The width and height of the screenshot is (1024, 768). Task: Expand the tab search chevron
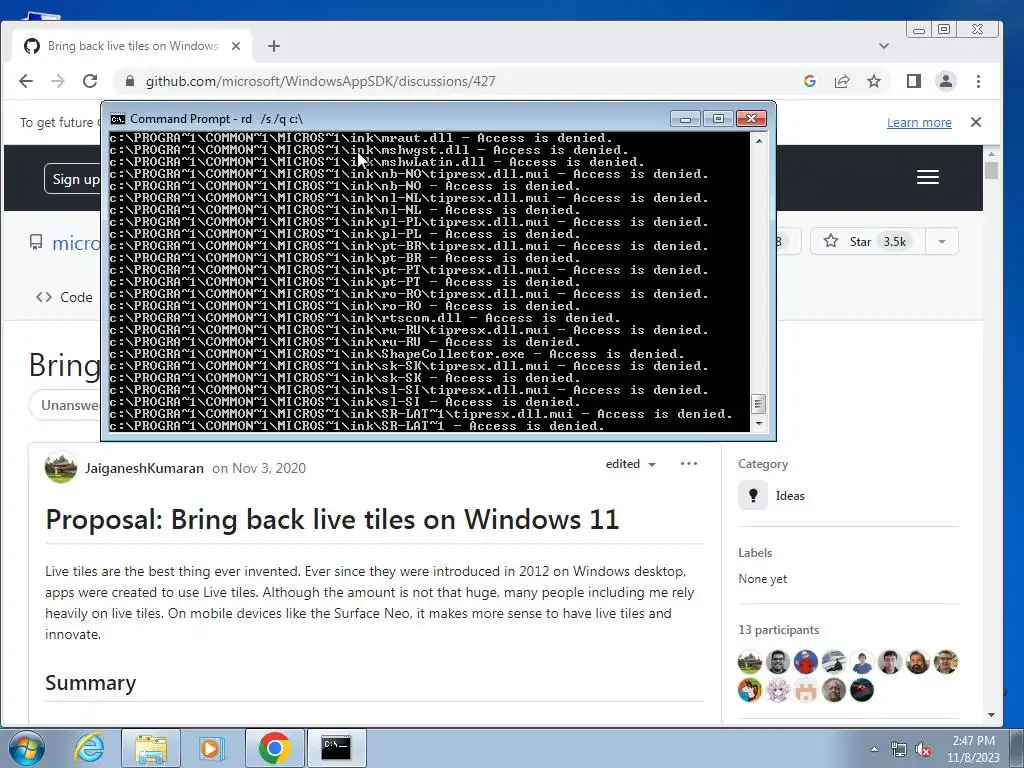(884, 46)
